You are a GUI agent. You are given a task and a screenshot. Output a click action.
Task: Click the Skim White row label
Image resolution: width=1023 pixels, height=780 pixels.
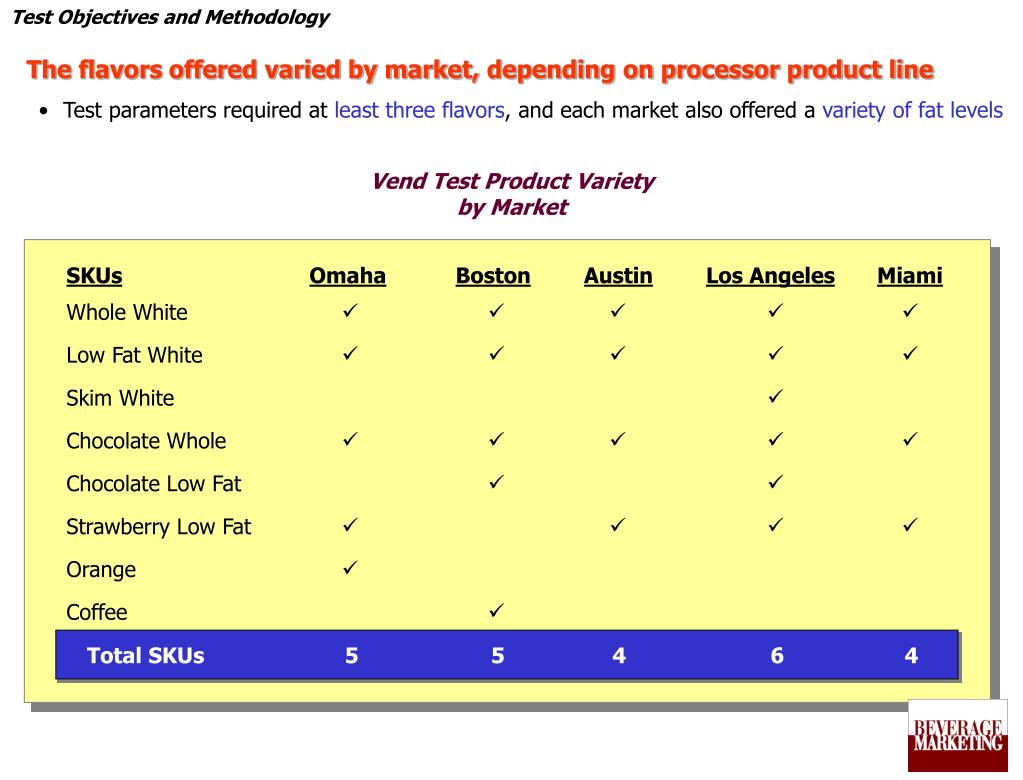[120, 398]
